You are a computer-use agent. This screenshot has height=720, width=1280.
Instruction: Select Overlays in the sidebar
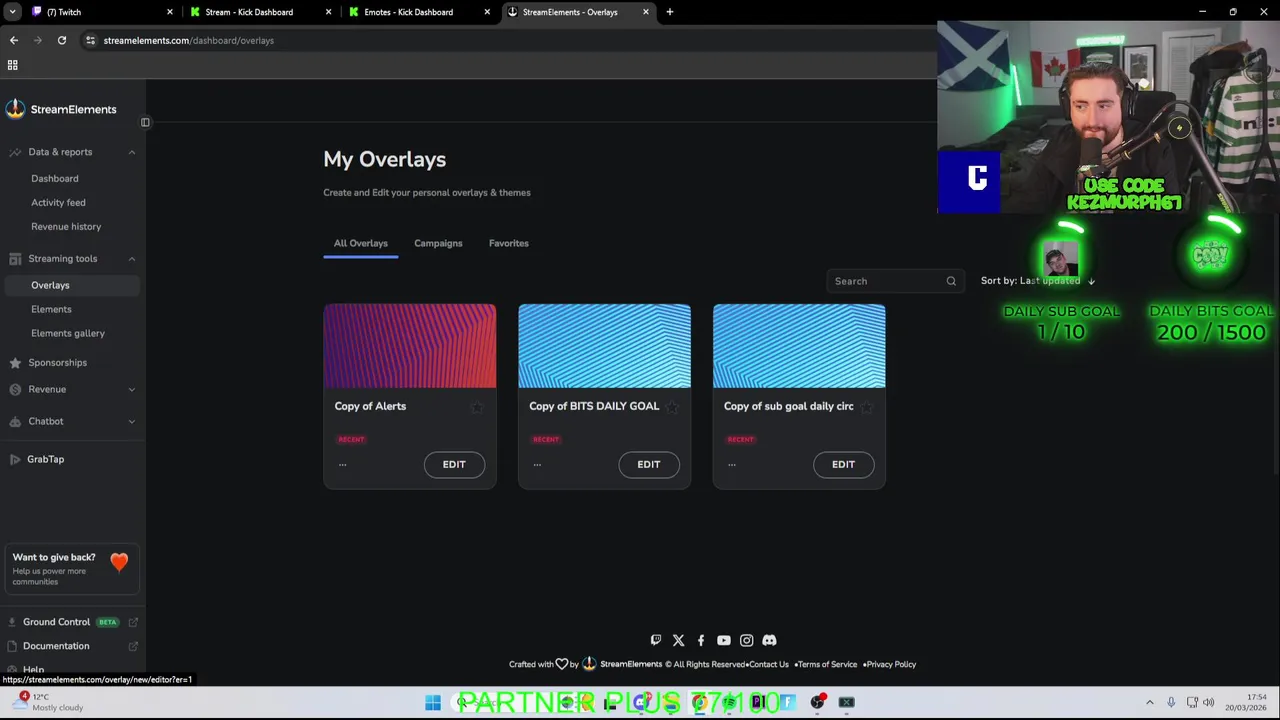(71, 285)
